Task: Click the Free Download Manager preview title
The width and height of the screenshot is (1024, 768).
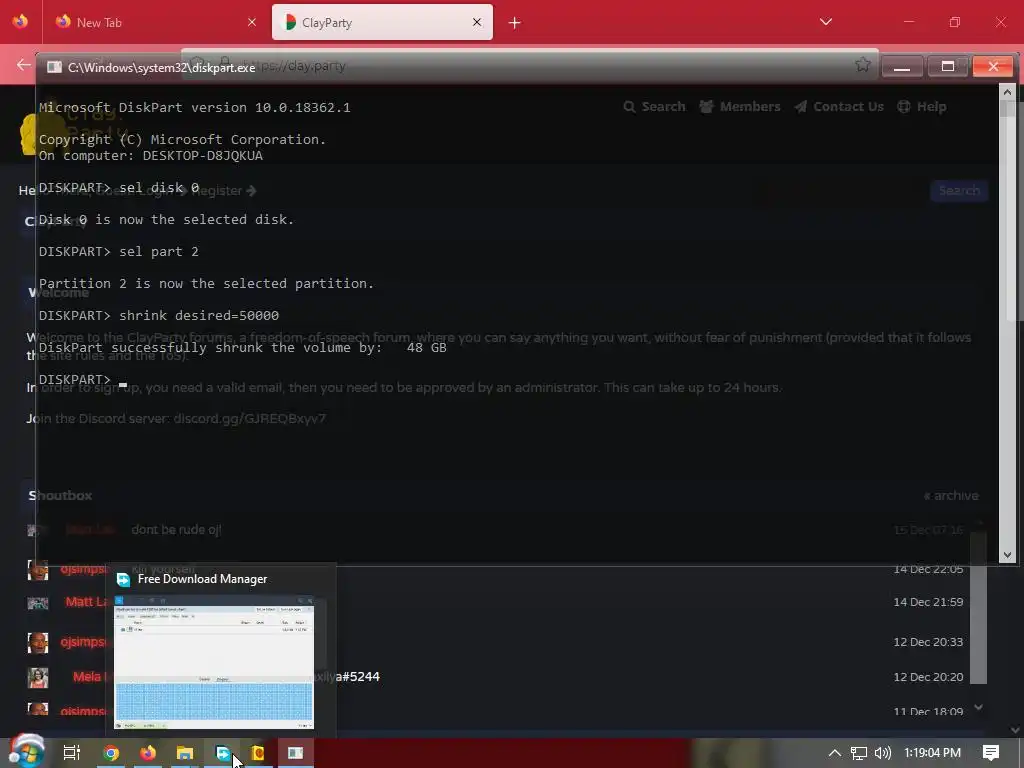Action: 202,579
